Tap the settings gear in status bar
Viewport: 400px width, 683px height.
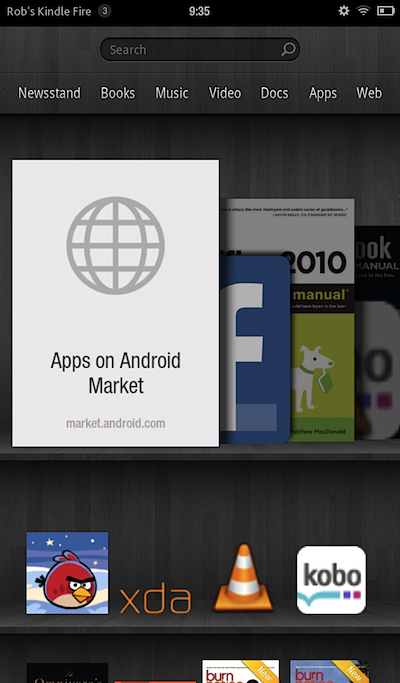(x=344, y=11)
